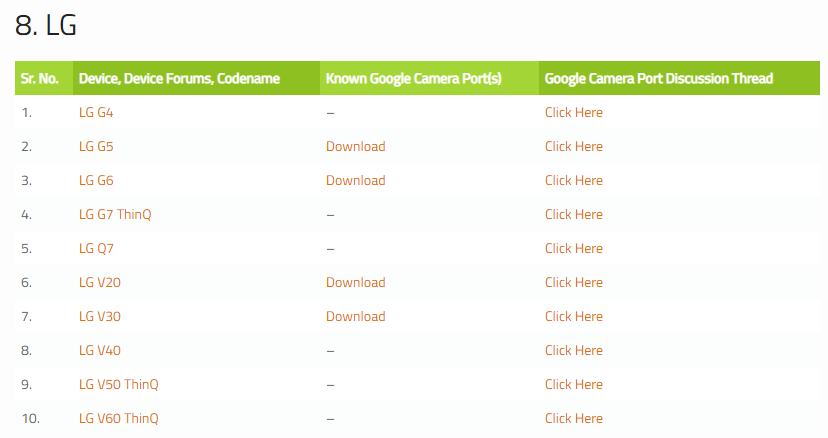This screenshot has width=828, height=438.
Task: Click Here for LG V20 discussion thread
Action: pyautogui.click(x=573, y=282)
